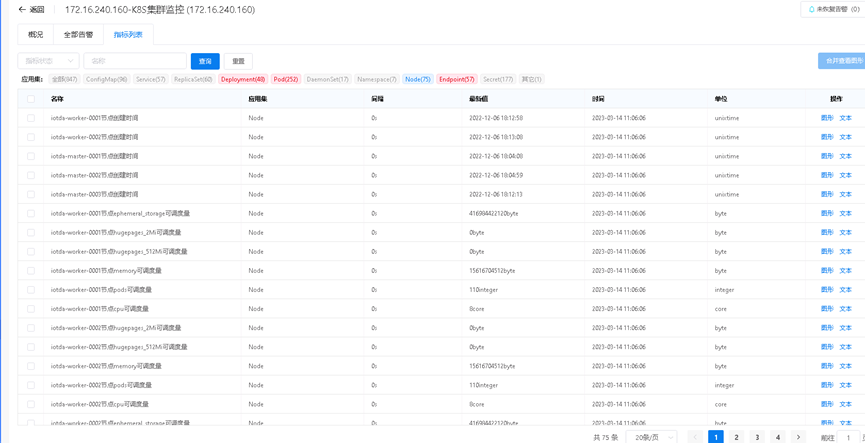The height and width of the screenshot is (443, 865).
Task: Click the 前往 page jump input box
Action: [848, 437]
